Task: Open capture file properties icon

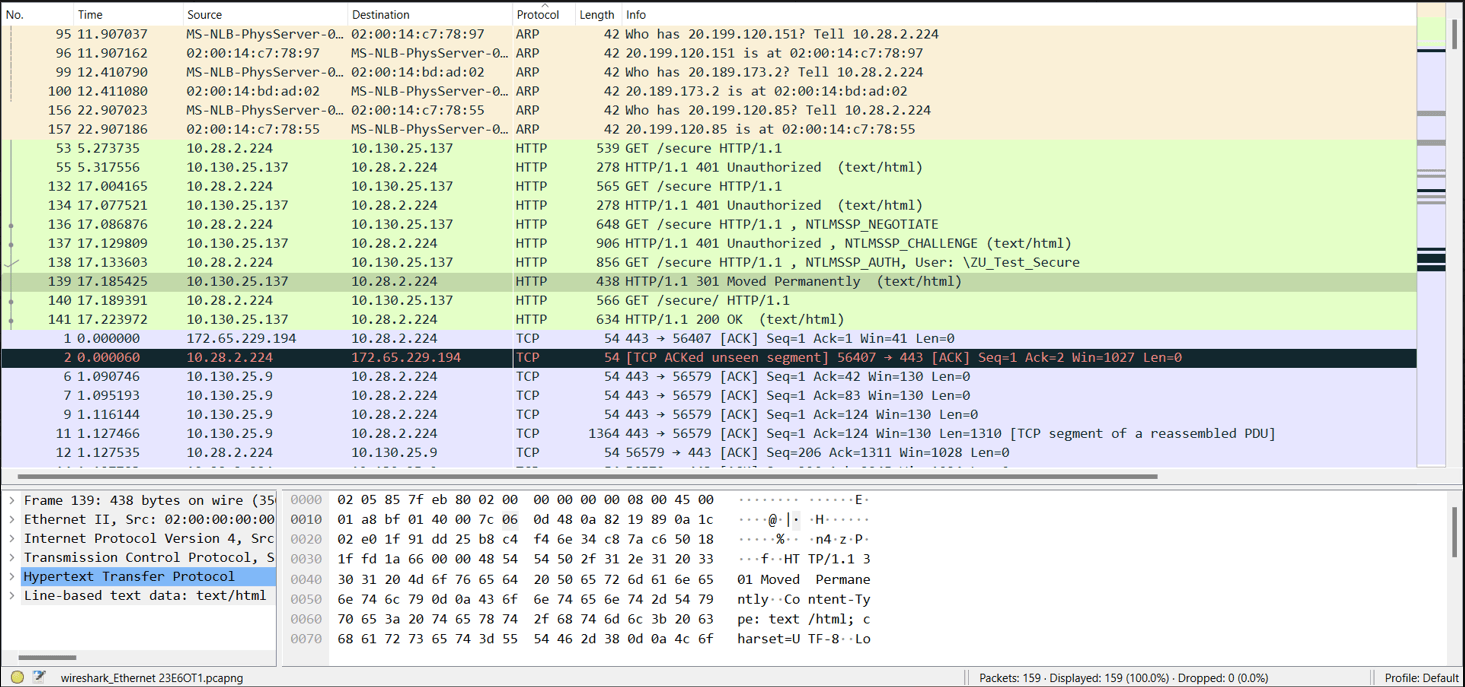Action: tap(39, 677)
